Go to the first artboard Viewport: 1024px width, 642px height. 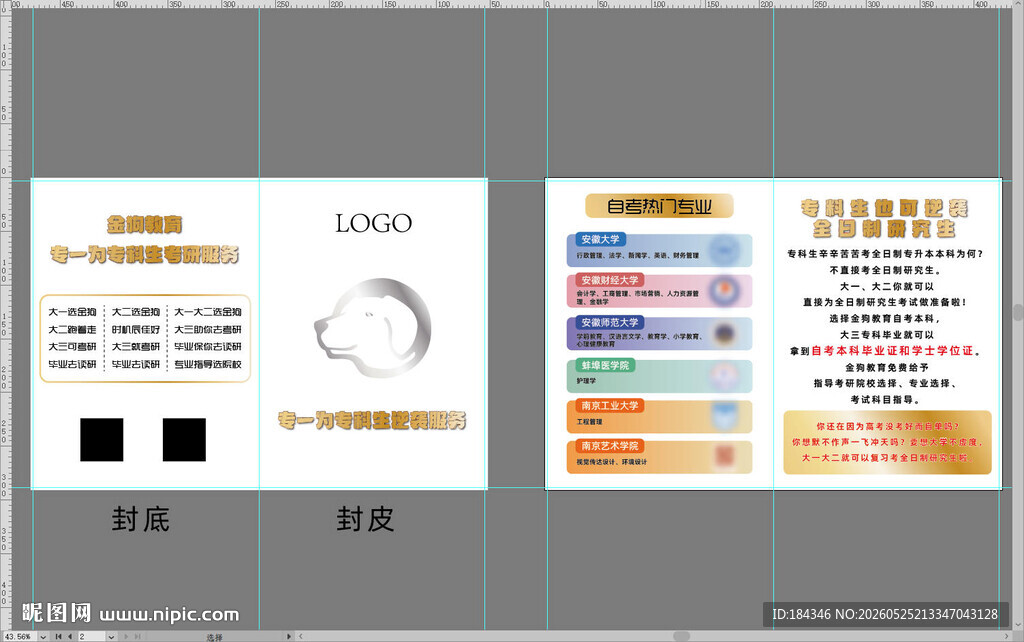click(x=58, y=637)
